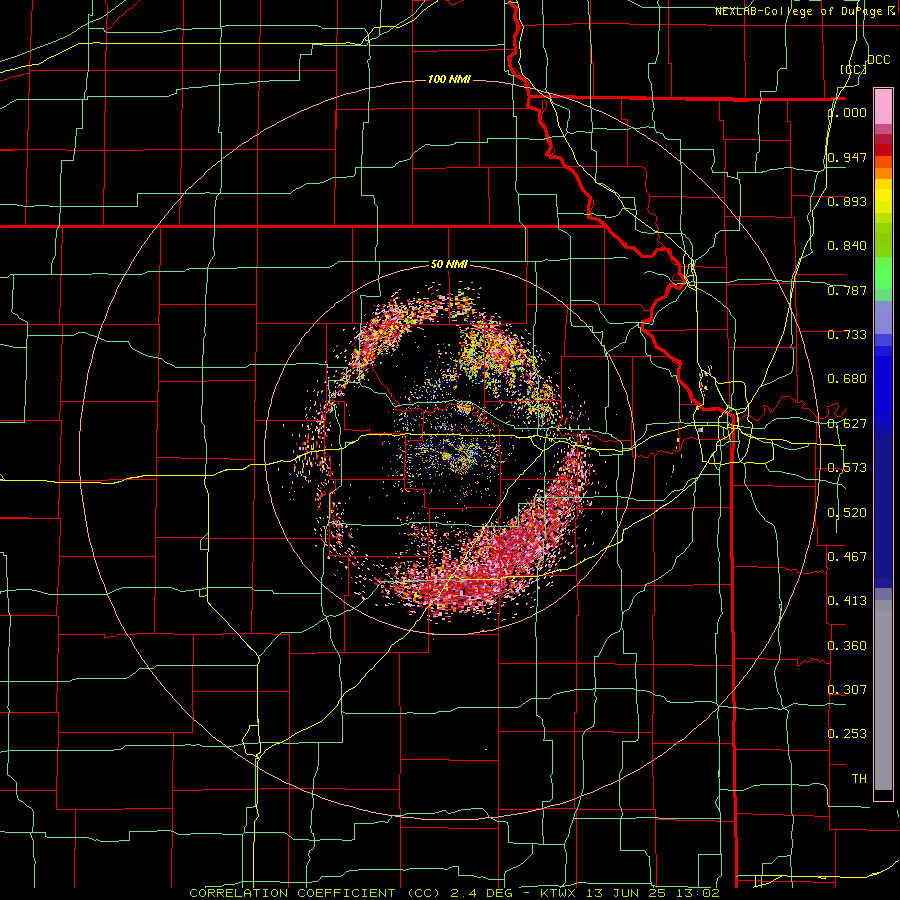Viewport: 900px width, 900px height.
Task: Click the TH threshold label
Action: pos(859,778)
